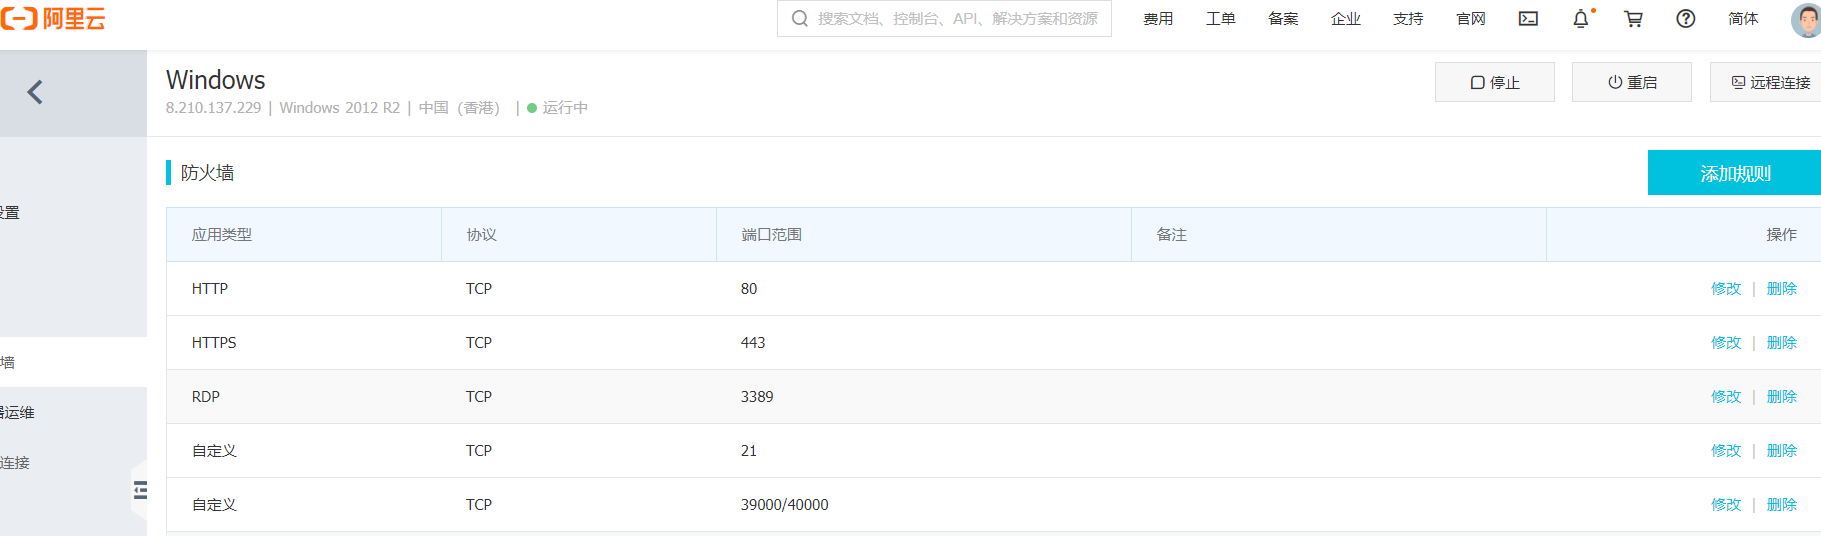Screen dimensions: 1821x536
Task: Click the Alibaba Cloud logo
Action: click(53, 18)
